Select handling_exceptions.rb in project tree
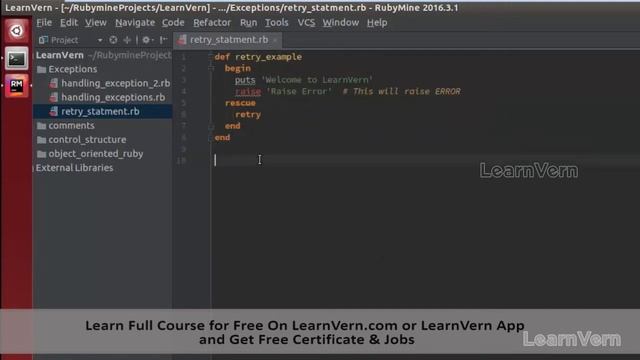This screenshot has width=640, height=360. coord(113,98)
